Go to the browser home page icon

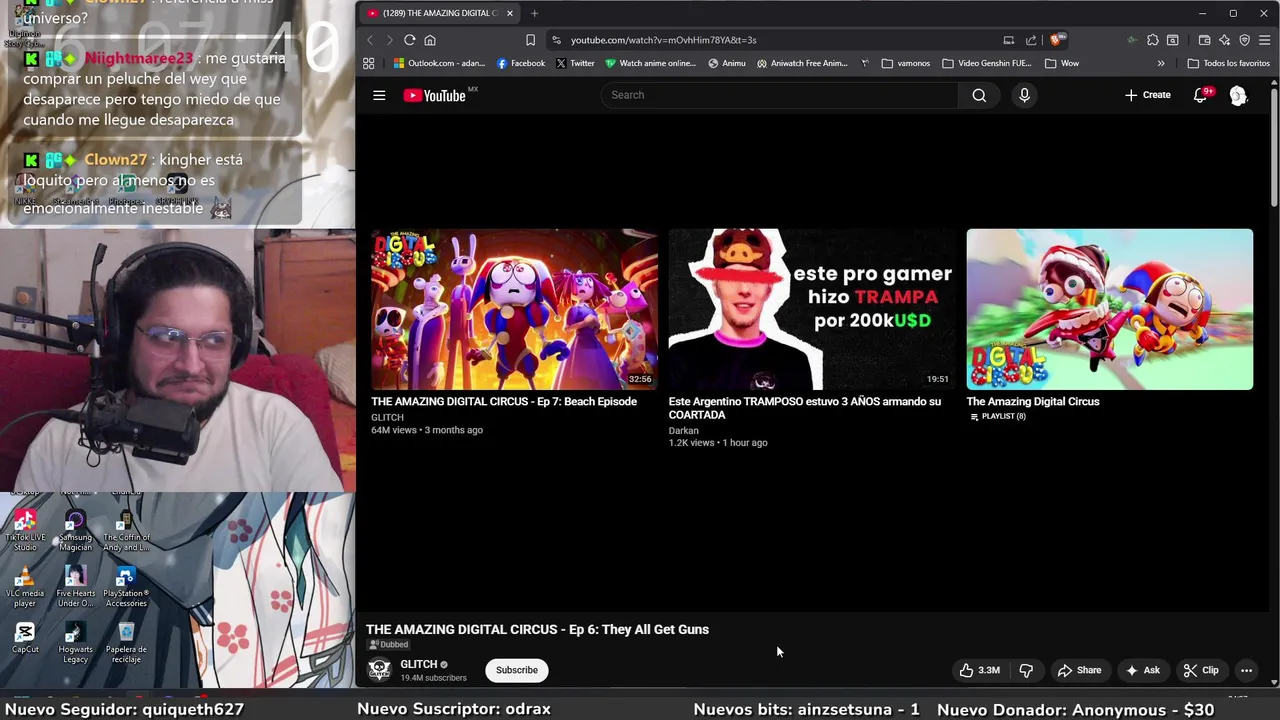pos(430,40)
